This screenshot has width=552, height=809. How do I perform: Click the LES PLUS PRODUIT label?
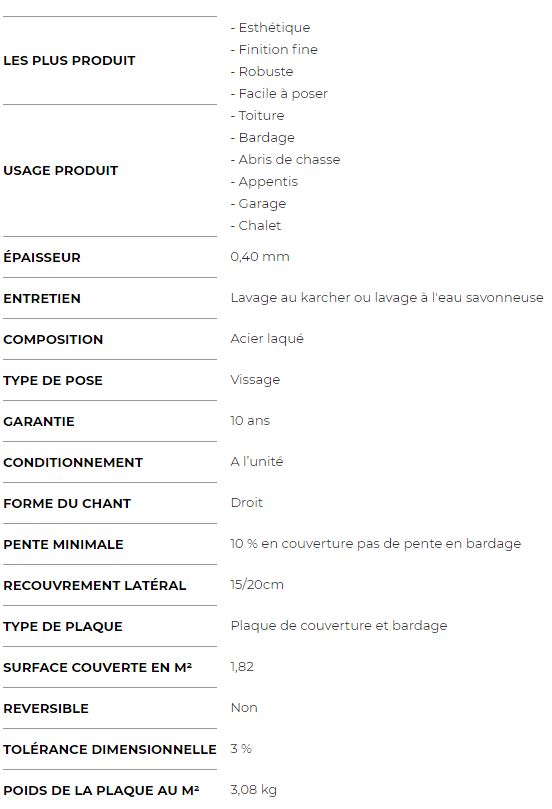pos(69,60)
